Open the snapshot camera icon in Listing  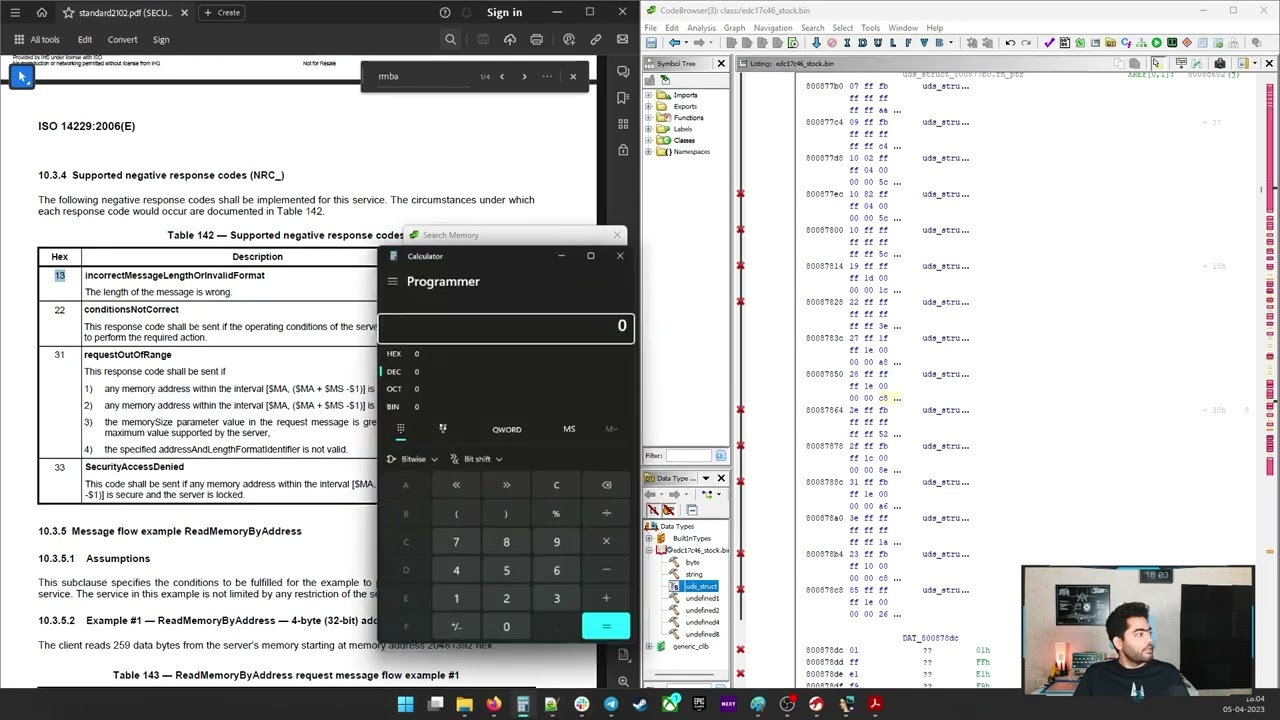(x=1220, y=63)
